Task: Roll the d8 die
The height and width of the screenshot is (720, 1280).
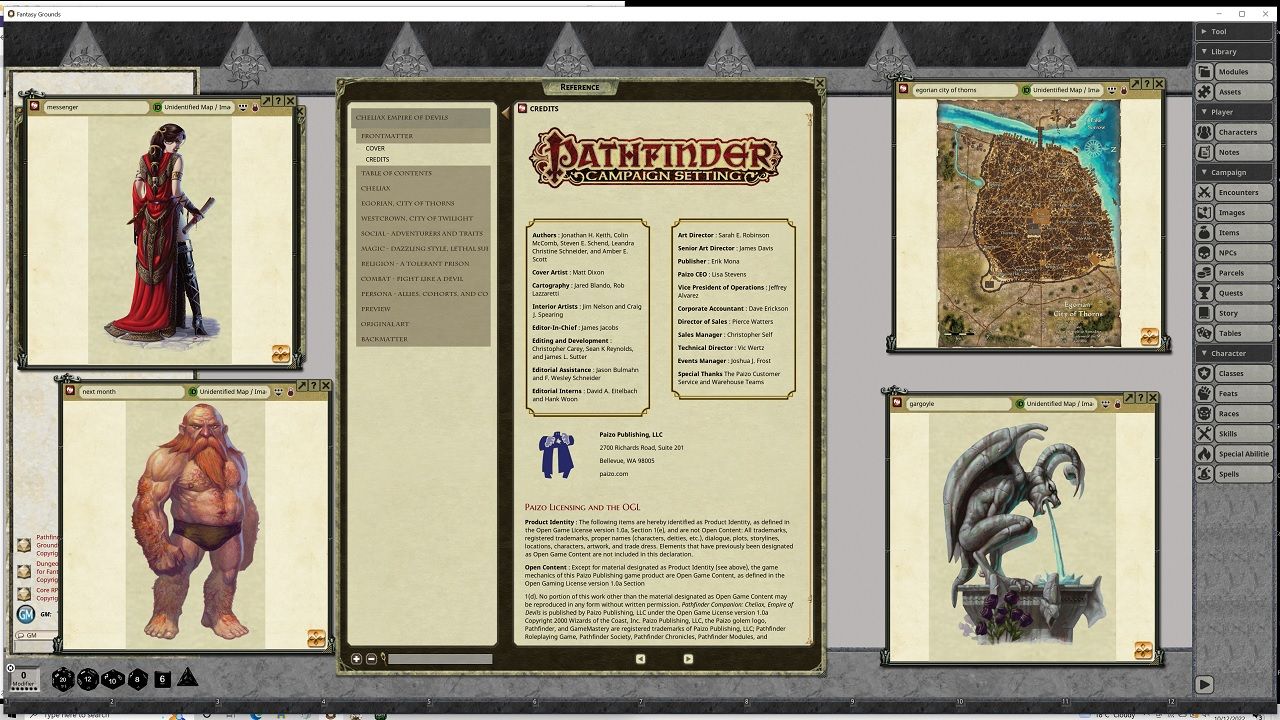Action: (x=137, y=680)
